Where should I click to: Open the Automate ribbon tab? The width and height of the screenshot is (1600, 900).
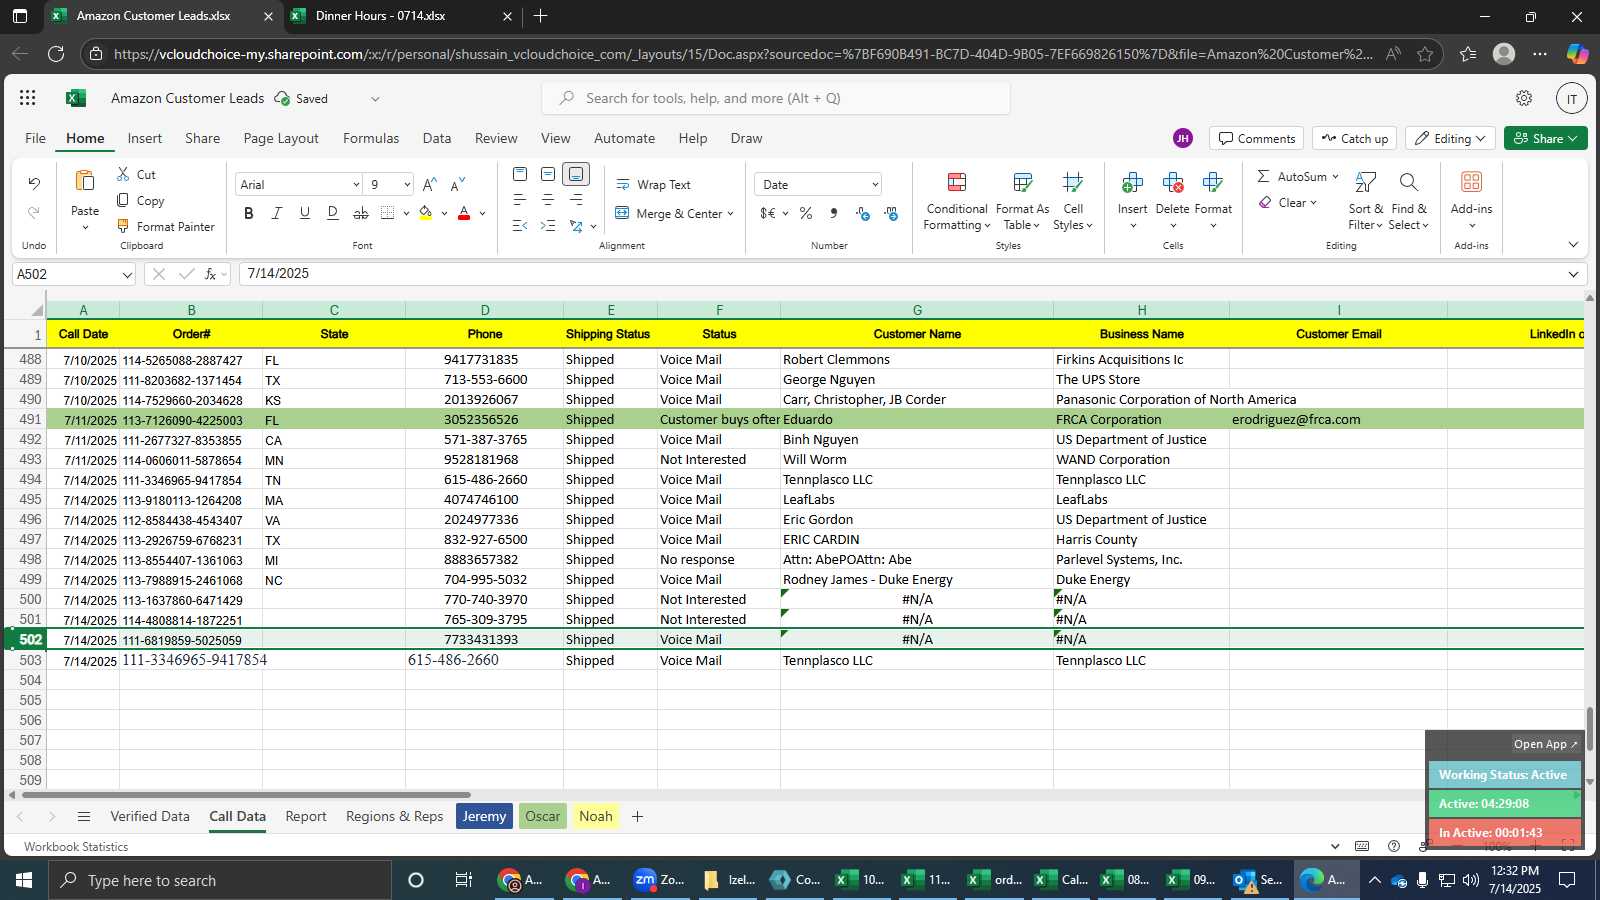pos(624,138)
